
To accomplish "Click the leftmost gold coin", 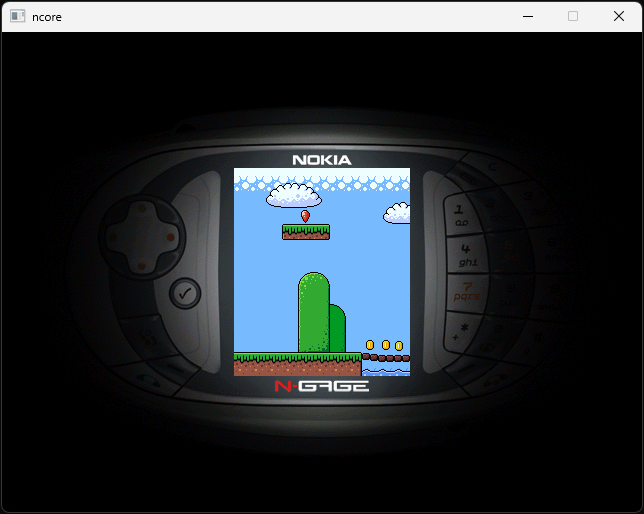I will pyautogui.click(x=370, y=345).
